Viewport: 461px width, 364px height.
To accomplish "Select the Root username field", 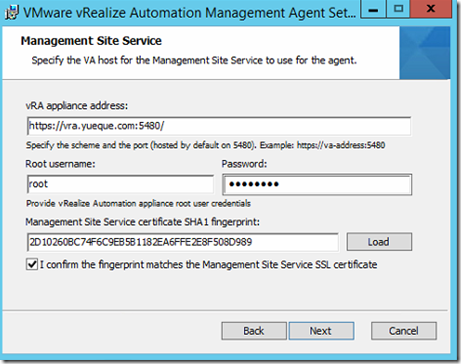I will coord(120,184).
